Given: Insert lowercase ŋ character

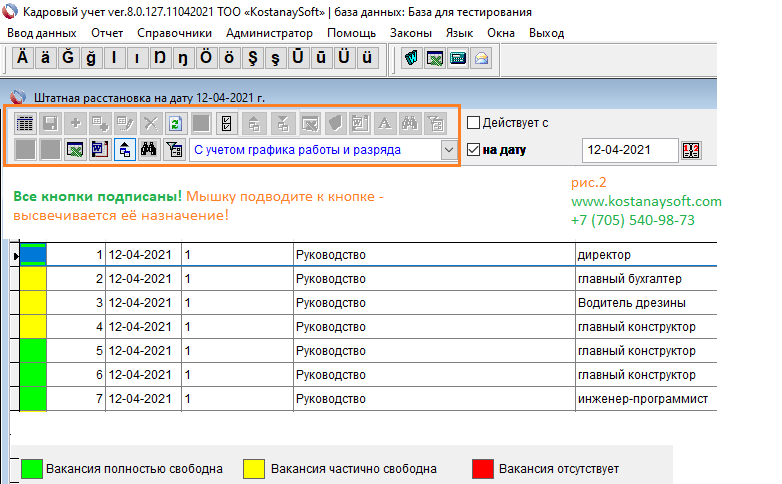Looking at the screenshot, I should 183,58.
